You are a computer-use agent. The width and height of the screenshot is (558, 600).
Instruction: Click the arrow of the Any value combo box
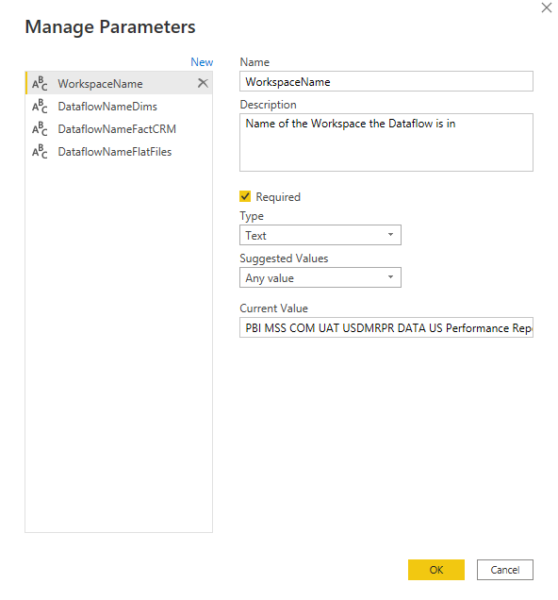[x=390, y=277]
